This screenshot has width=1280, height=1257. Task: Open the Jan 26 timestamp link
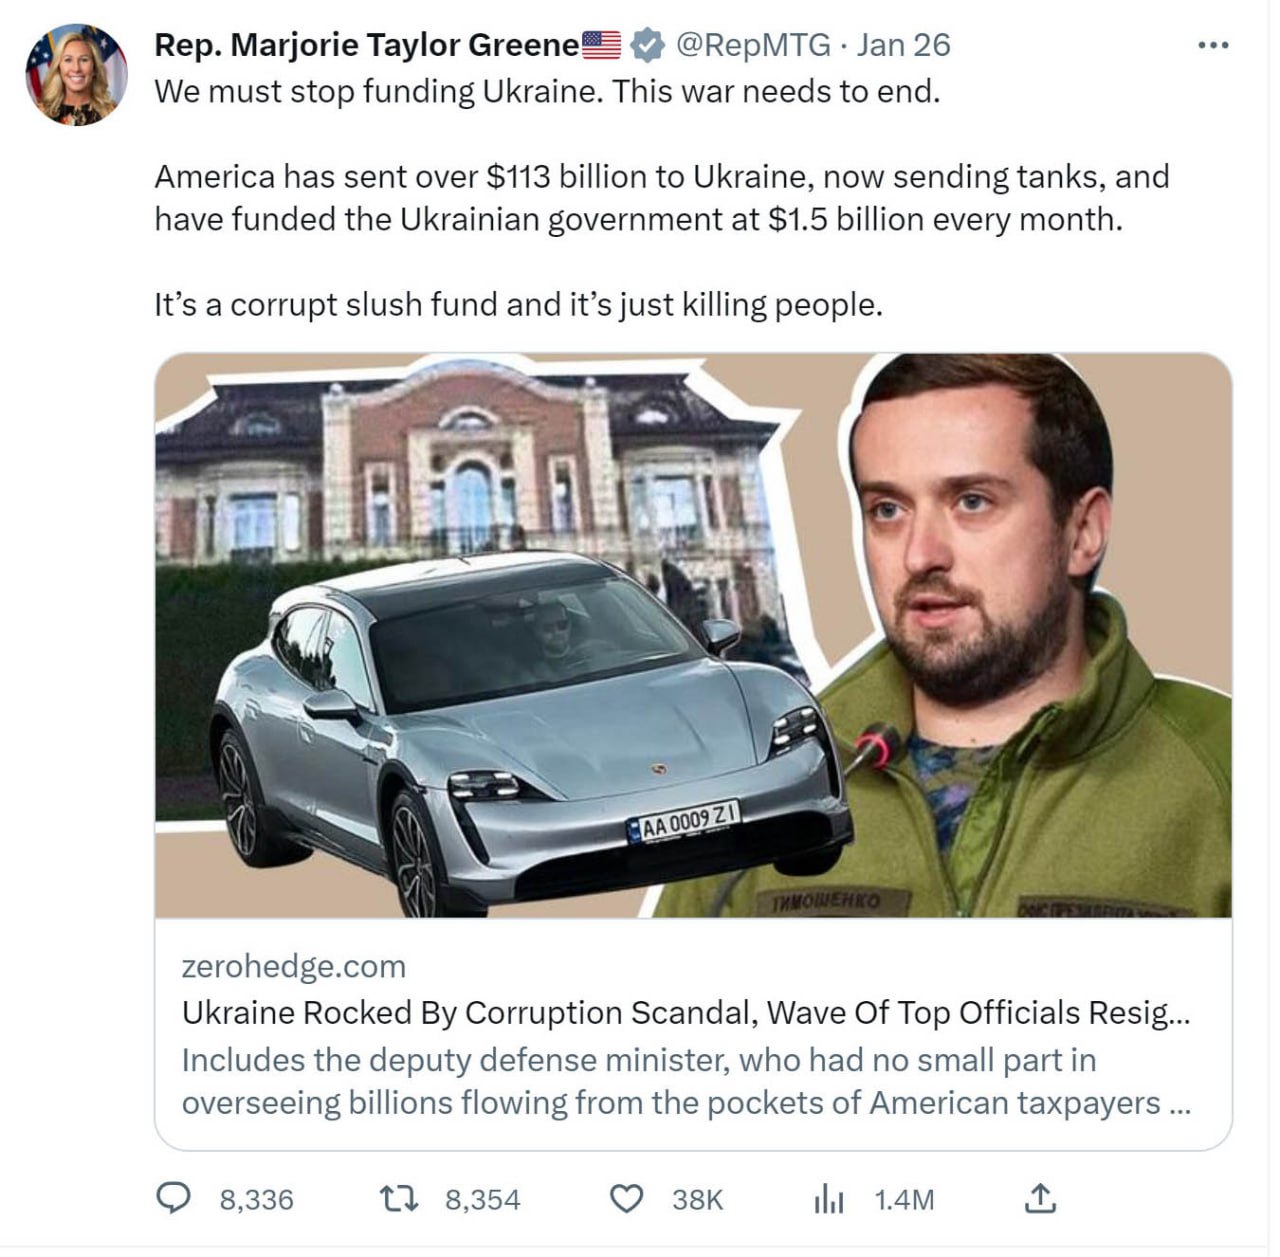pos(904,45)
